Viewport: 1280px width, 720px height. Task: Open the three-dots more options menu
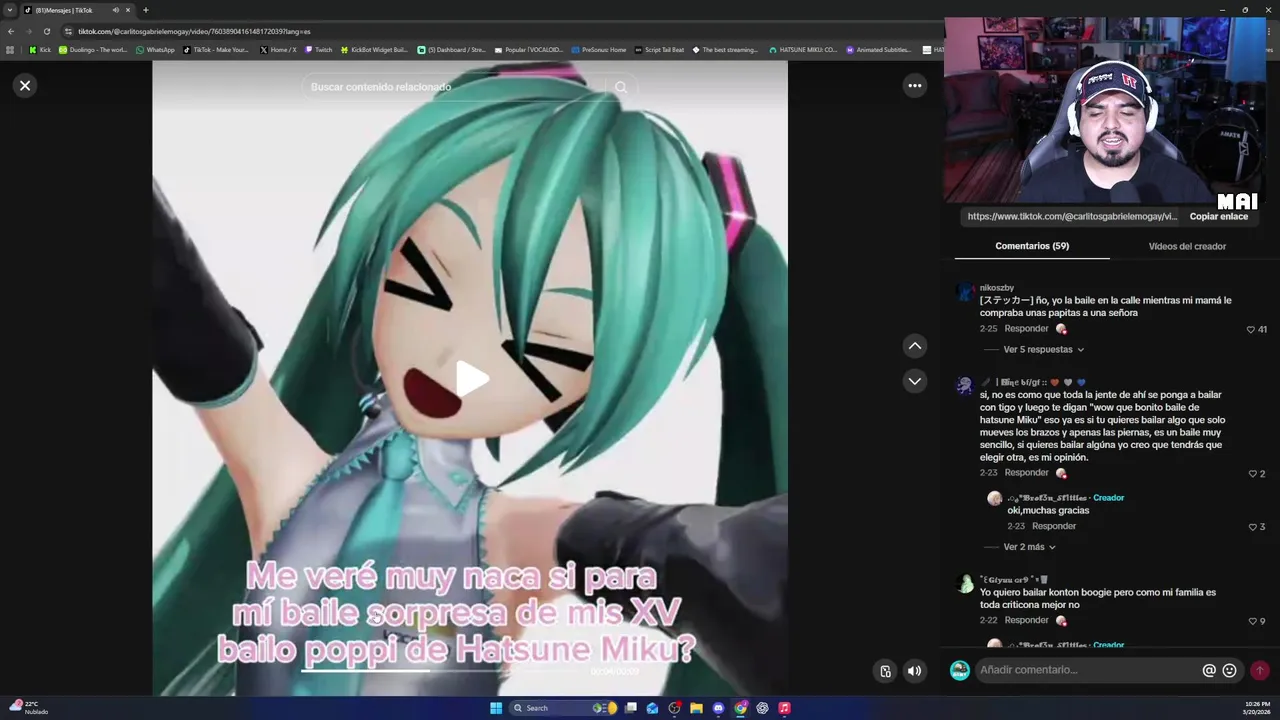(x=914, y=86)
